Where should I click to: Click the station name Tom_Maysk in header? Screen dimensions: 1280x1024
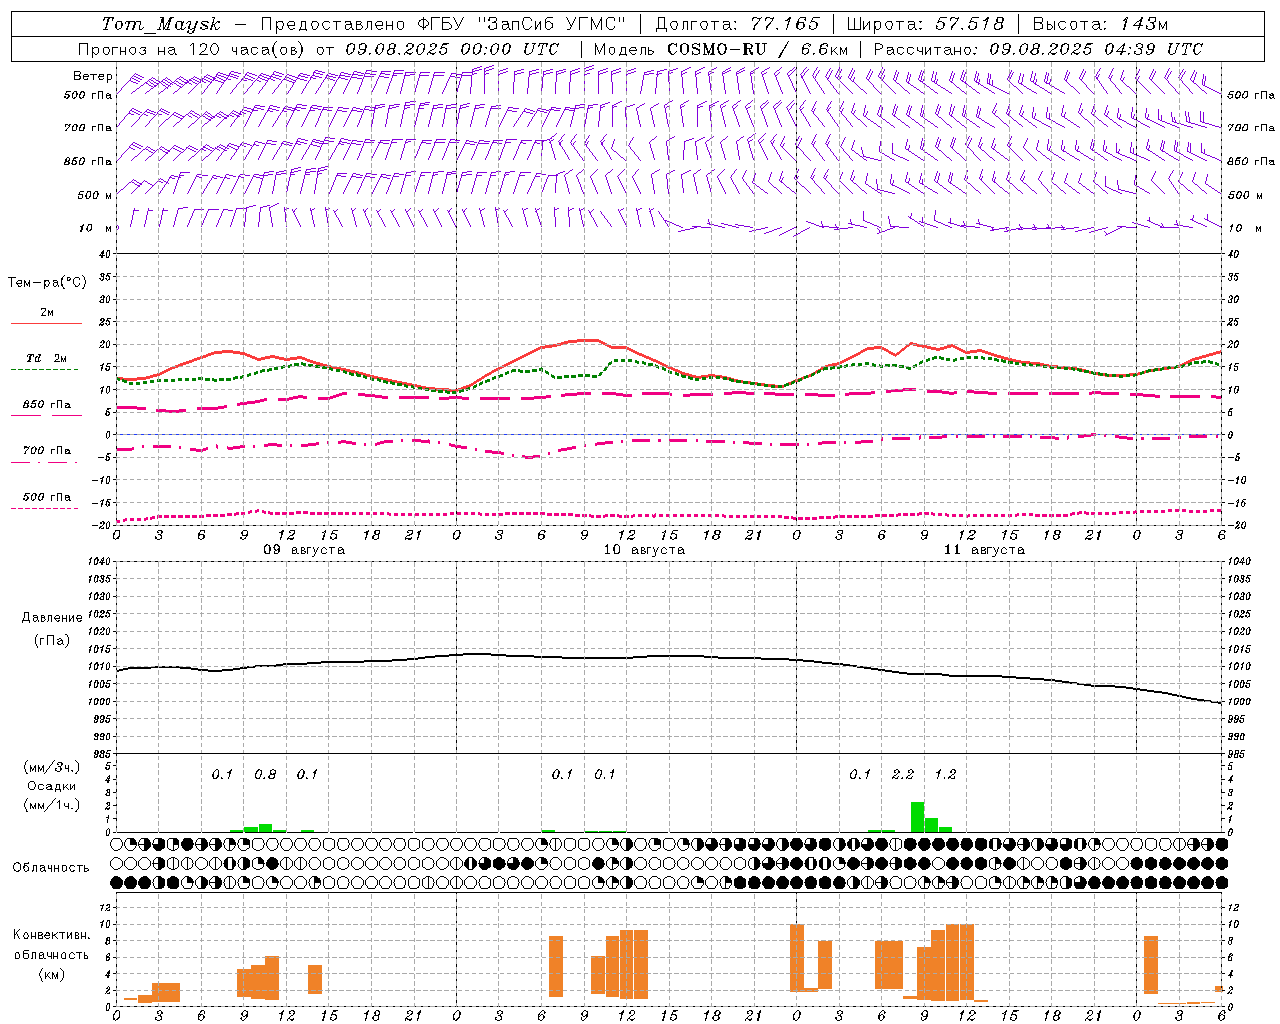coord(161,24)
